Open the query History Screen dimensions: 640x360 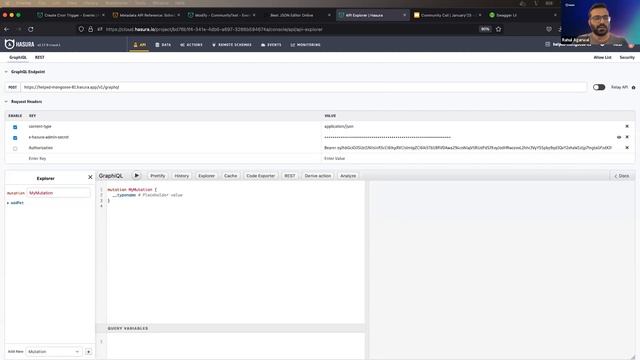pos(182,176)
